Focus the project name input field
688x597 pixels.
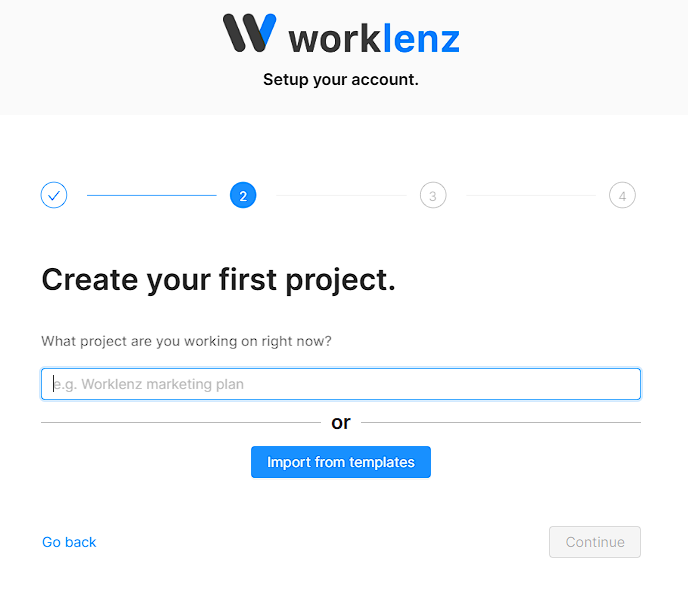(x=340, y=384)
